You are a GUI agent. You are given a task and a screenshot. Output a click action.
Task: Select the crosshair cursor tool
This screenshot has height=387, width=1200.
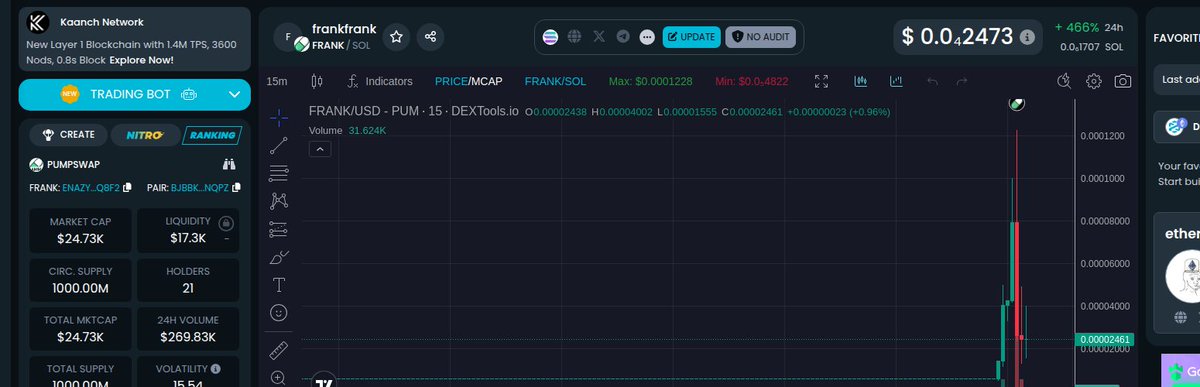279,117
